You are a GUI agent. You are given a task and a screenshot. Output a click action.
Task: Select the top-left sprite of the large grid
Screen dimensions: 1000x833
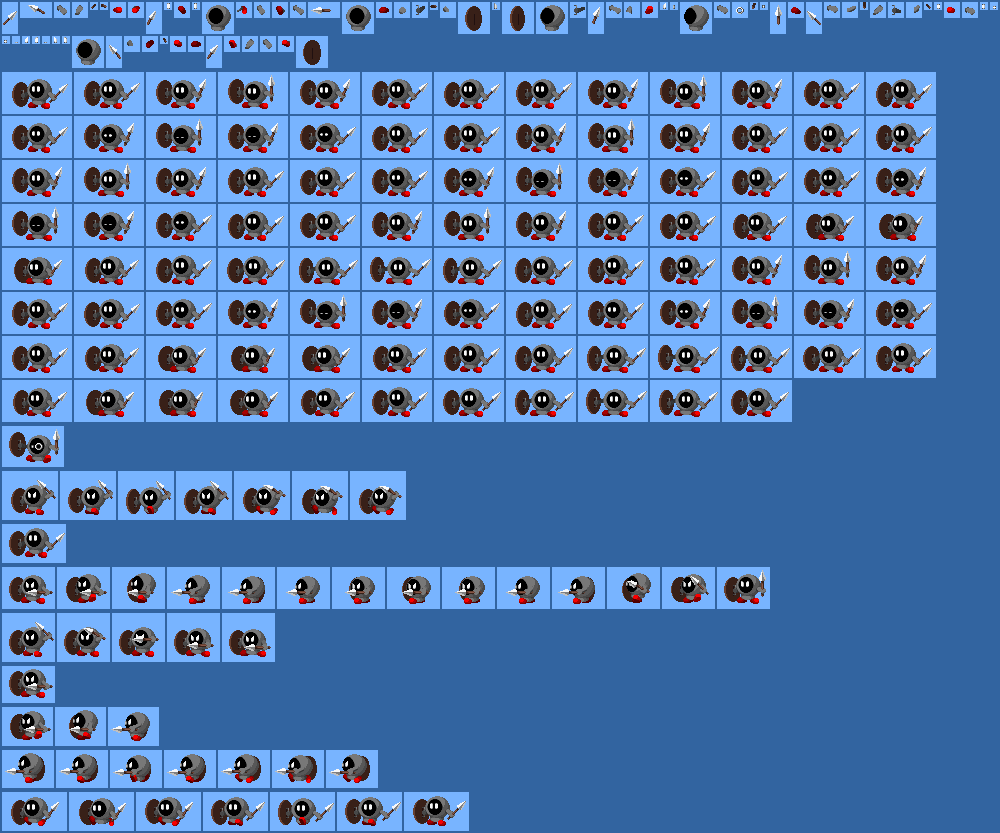point(37,93)
